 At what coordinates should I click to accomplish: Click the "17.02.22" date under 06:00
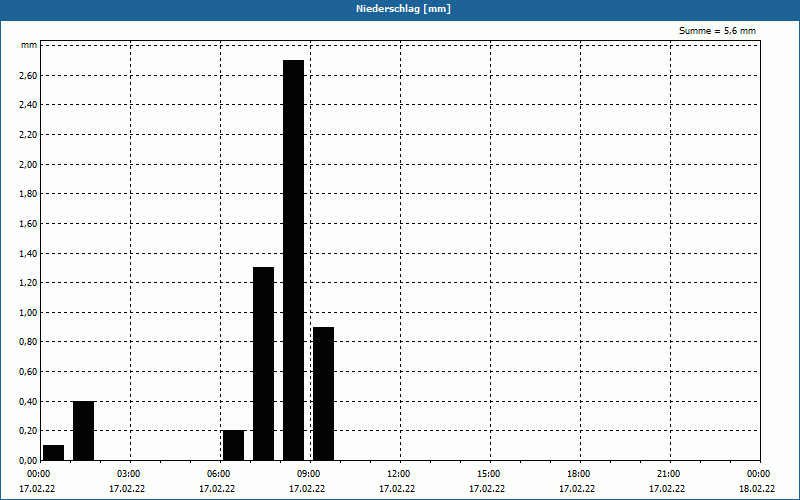217,489
